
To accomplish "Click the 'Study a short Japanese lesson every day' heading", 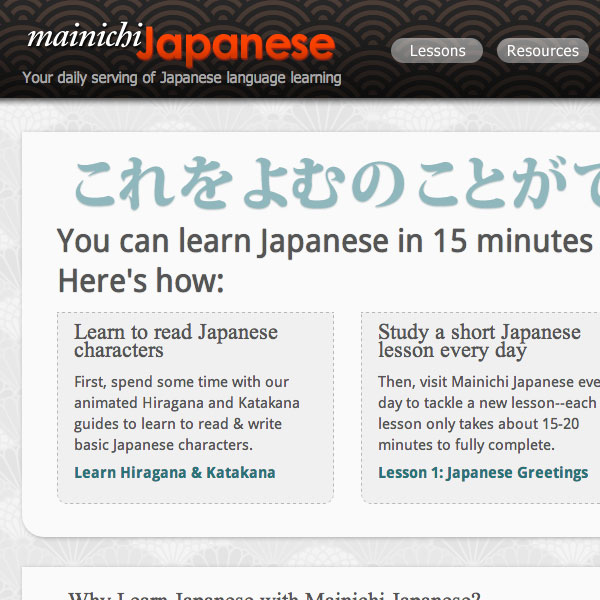I will pyautogui.click(x=479, y=341).
